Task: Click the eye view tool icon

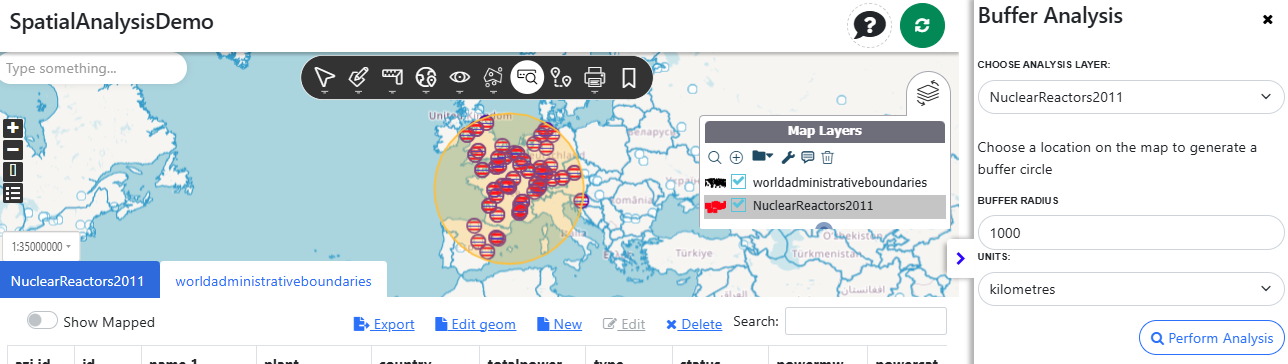Action: (460, 77)
